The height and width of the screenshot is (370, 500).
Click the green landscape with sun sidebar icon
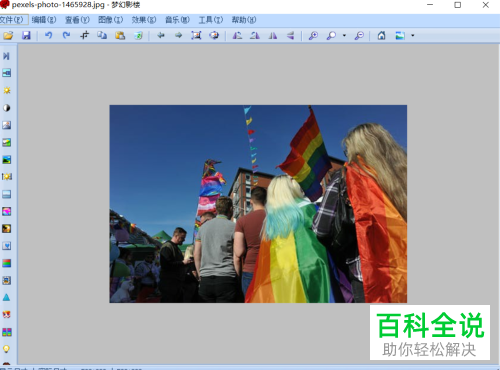coord(7,142)
